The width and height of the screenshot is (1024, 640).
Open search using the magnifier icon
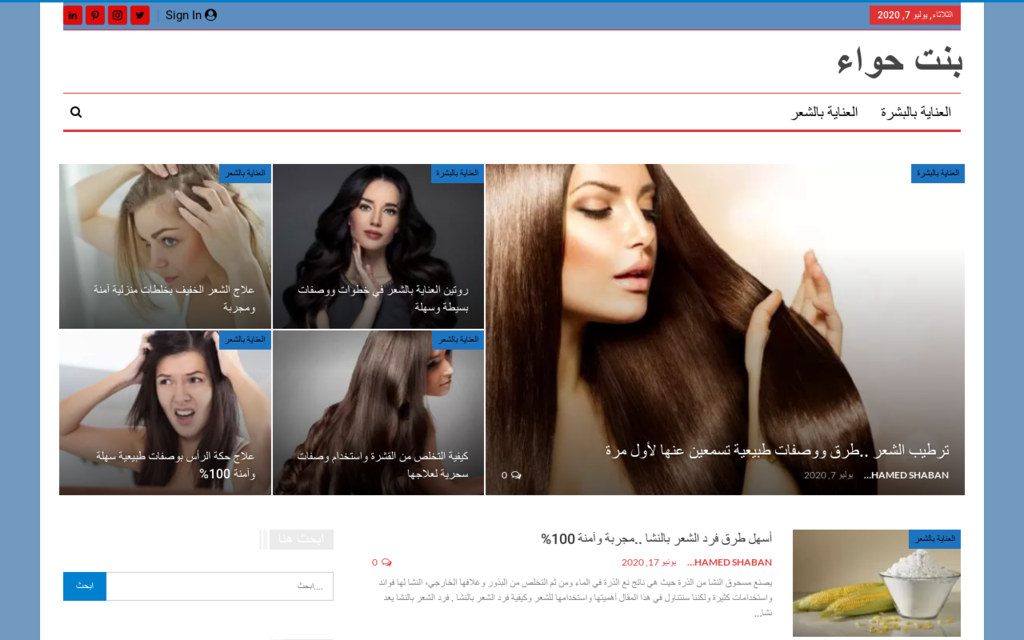click(75, 112)
